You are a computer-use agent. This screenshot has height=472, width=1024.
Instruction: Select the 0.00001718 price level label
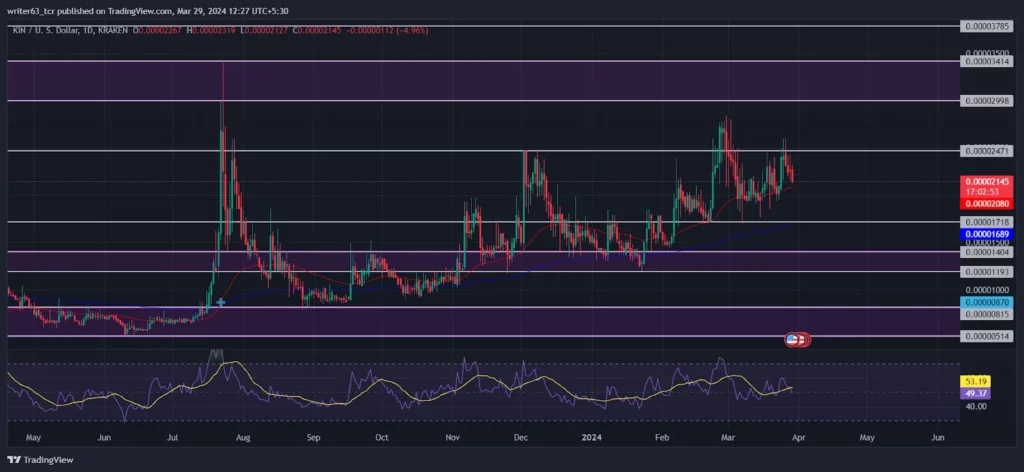pos(985,223)
